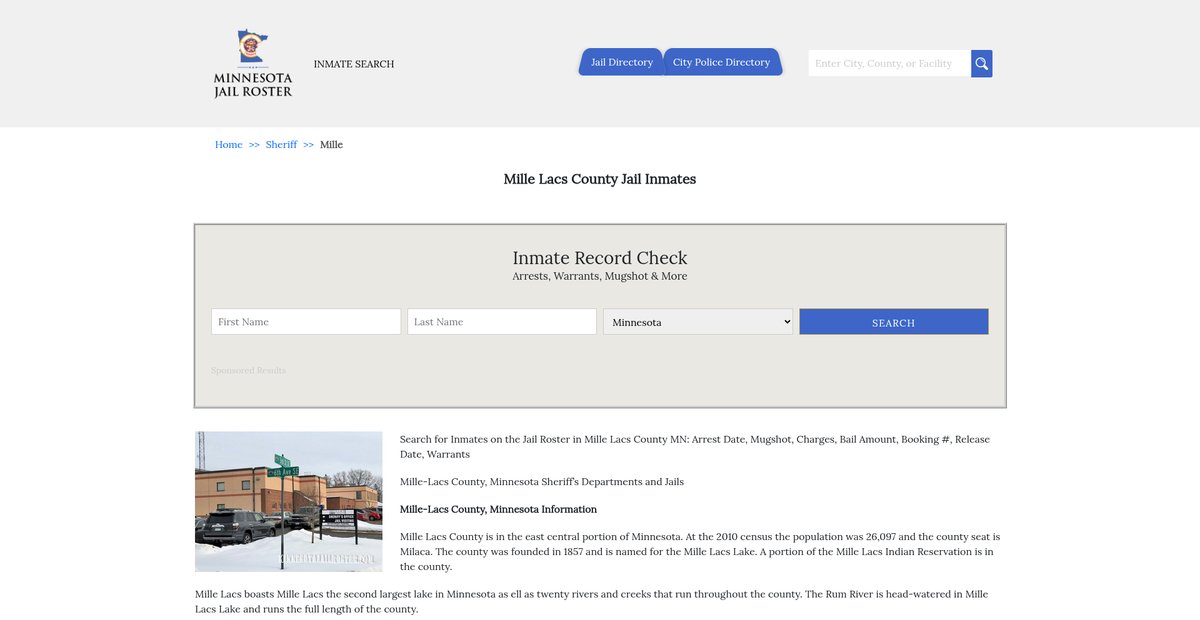The height and width of the screenshot is (620, 1200).
Task: Switch to the Jail Directory tab
Action: [621, 62]
